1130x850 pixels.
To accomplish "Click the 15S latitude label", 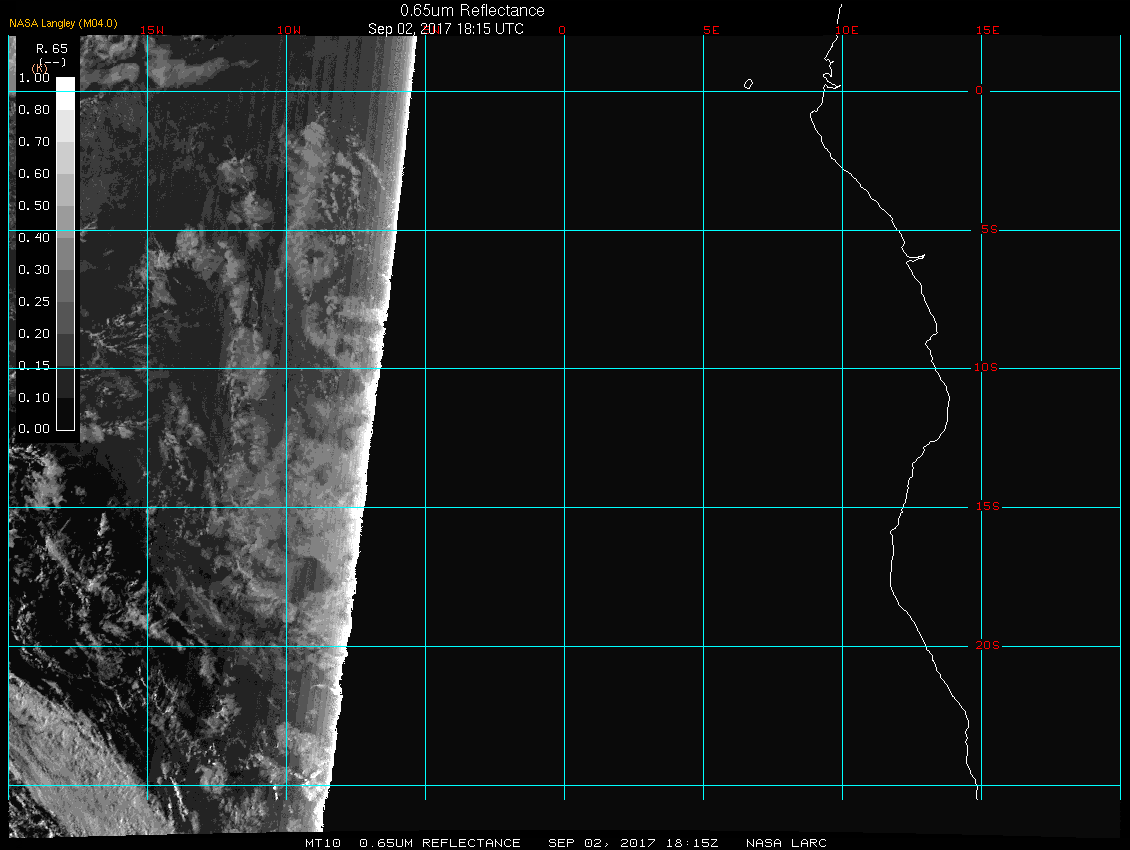I will (988, 507).
